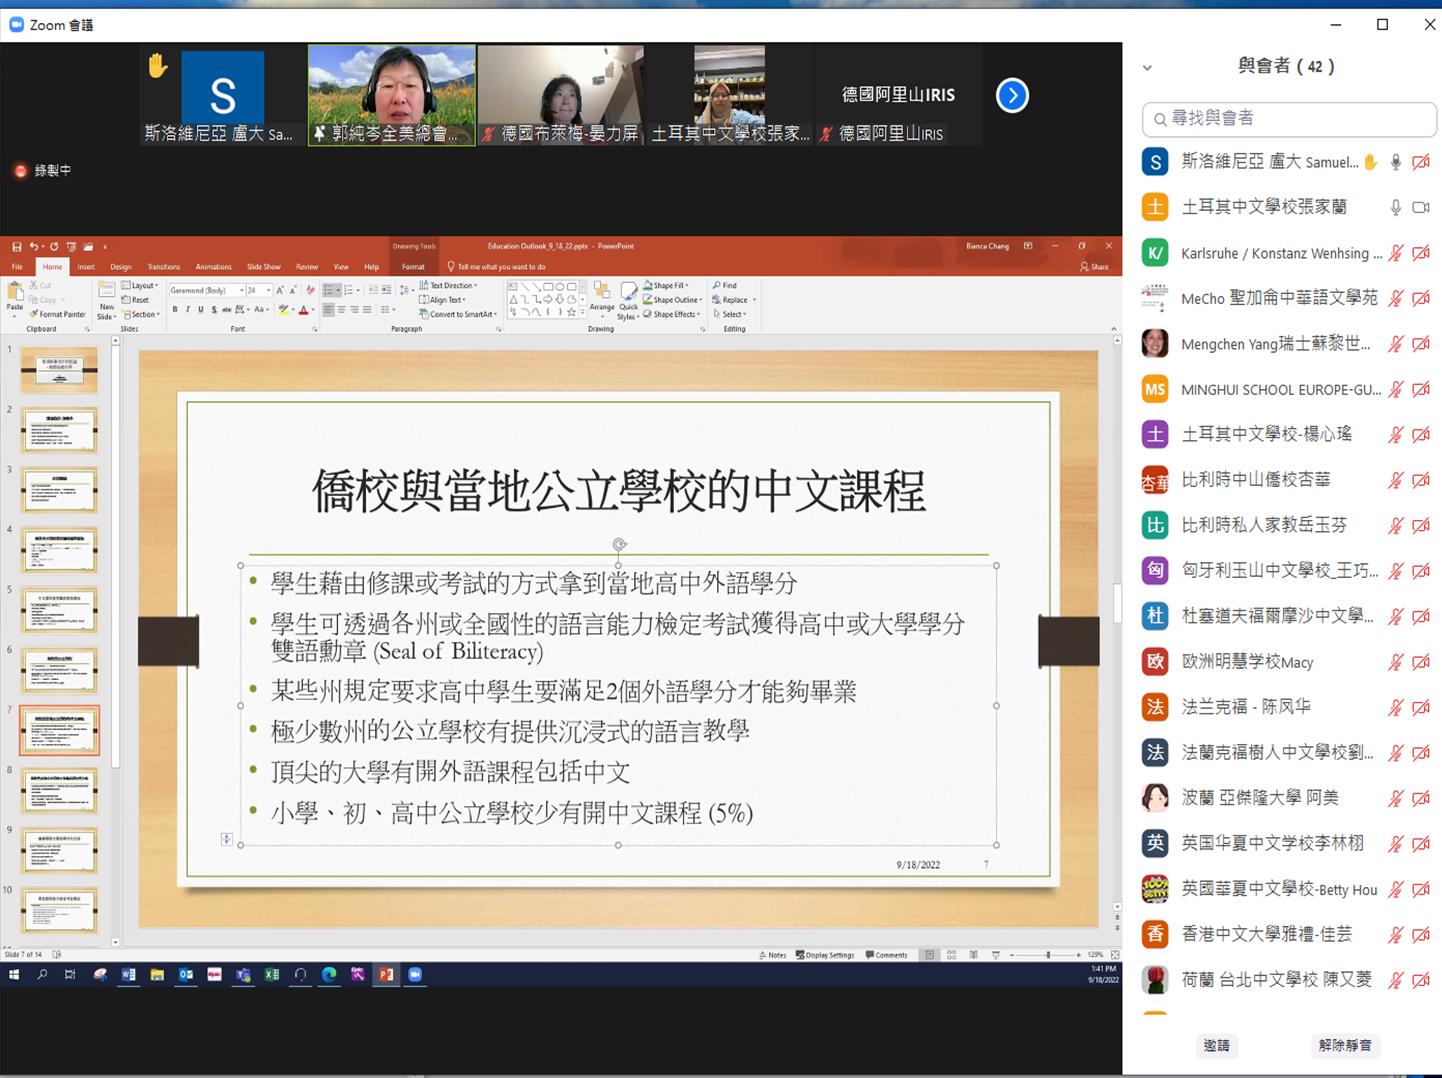Undo the last PowerPoint action
1442x1078 pixels.
[x=34, y=246]
